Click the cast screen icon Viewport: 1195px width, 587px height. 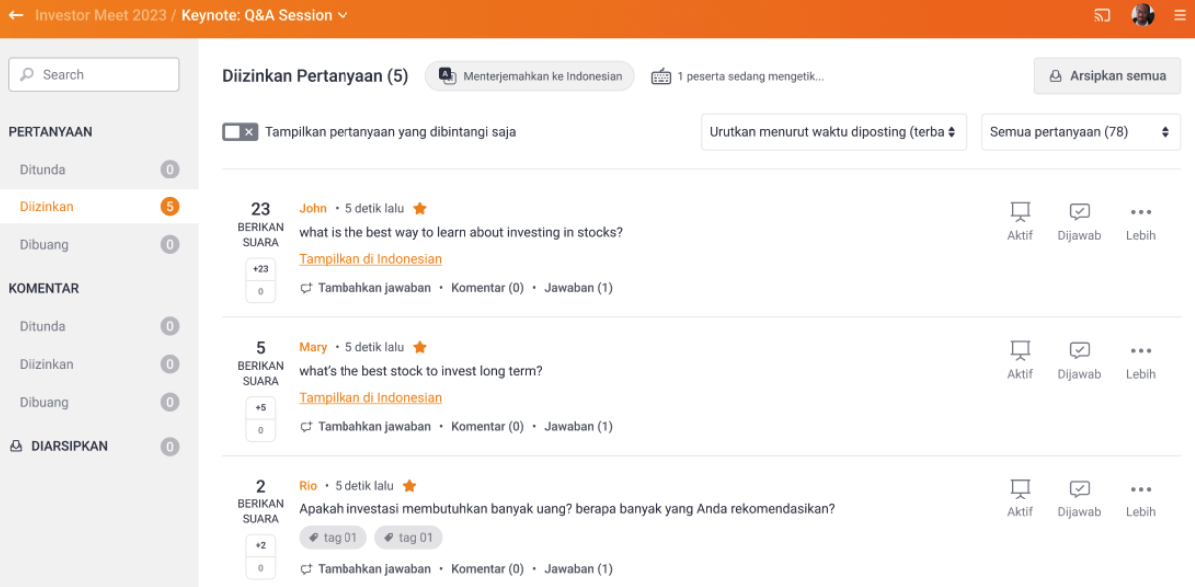pos(1102,15)
